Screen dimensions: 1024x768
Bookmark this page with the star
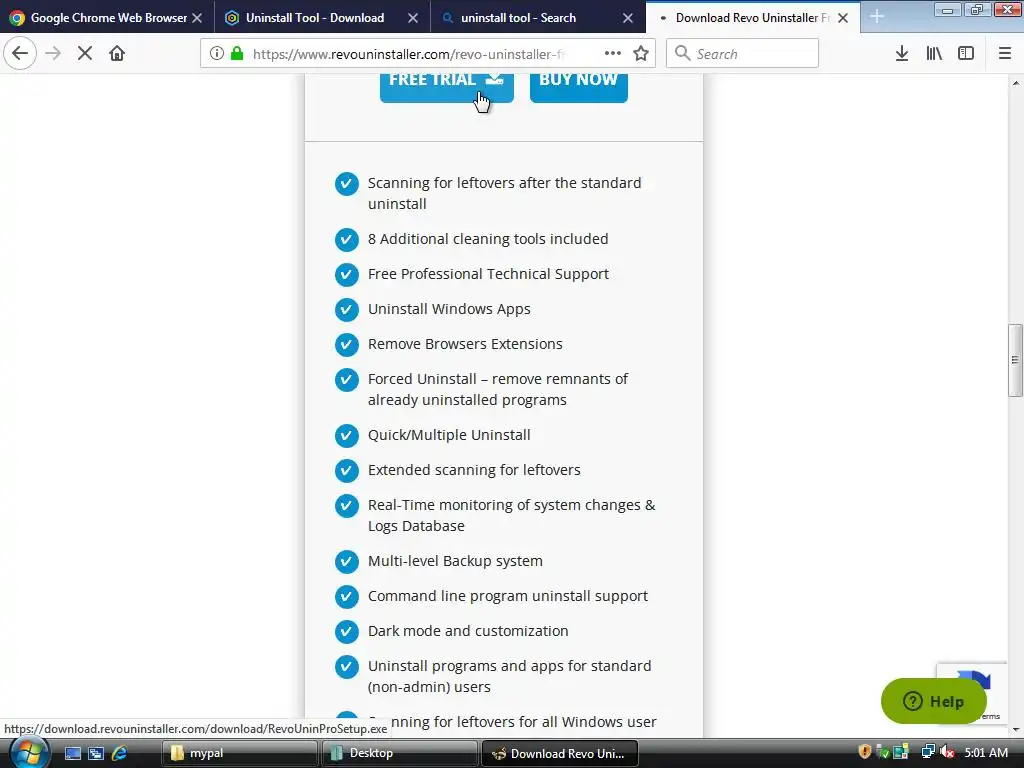[x=641, y=53]
